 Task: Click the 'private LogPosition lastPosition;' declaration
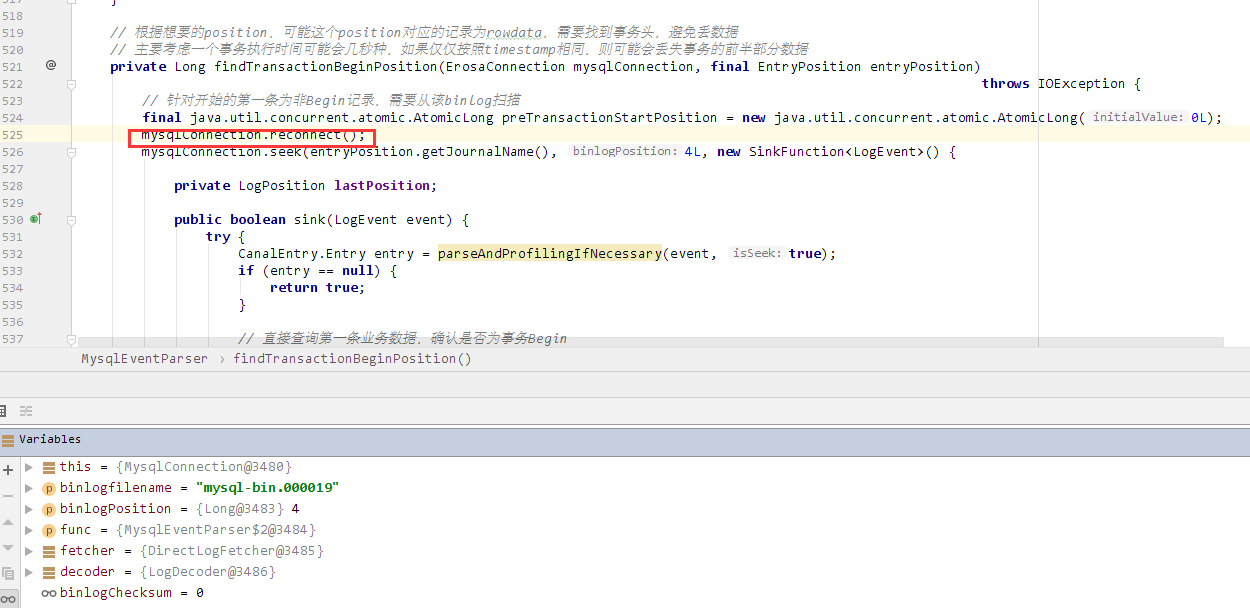pos(305,186)
